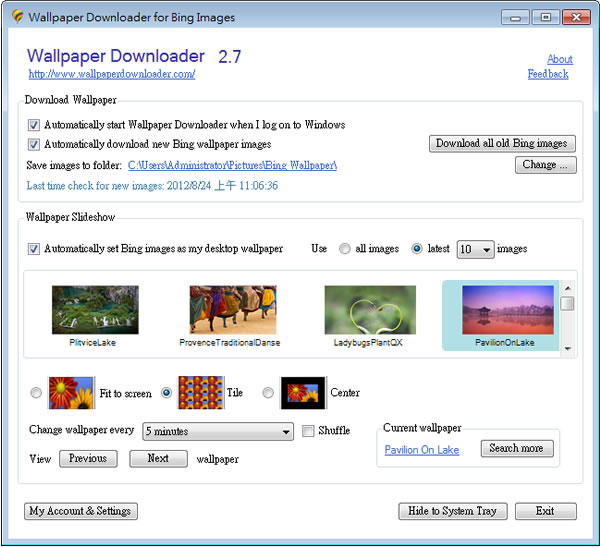The height and width of the screenshot is (547, 600).
Task: Open the Feedback link
Action: [548, 74]
